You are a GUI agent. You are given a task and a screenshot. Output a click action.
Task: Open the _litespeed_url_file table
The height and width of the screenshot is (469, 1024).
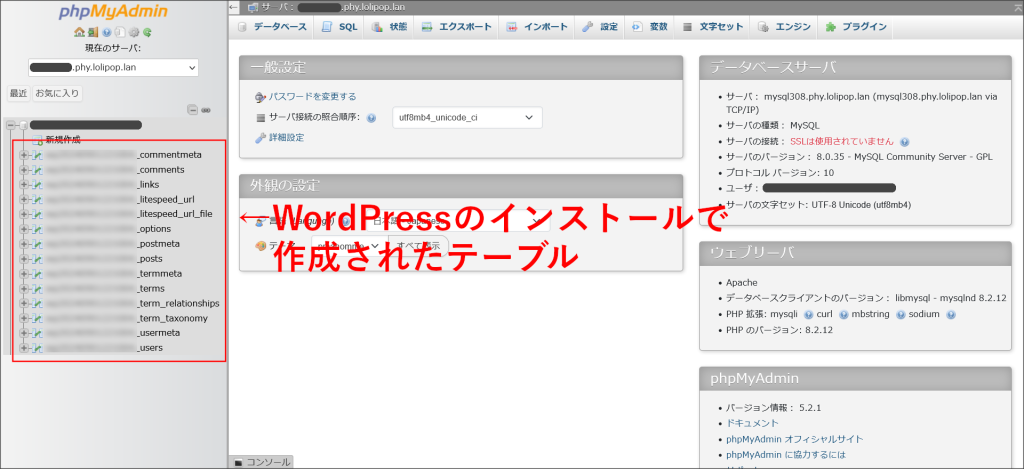[x=174, y=214]
